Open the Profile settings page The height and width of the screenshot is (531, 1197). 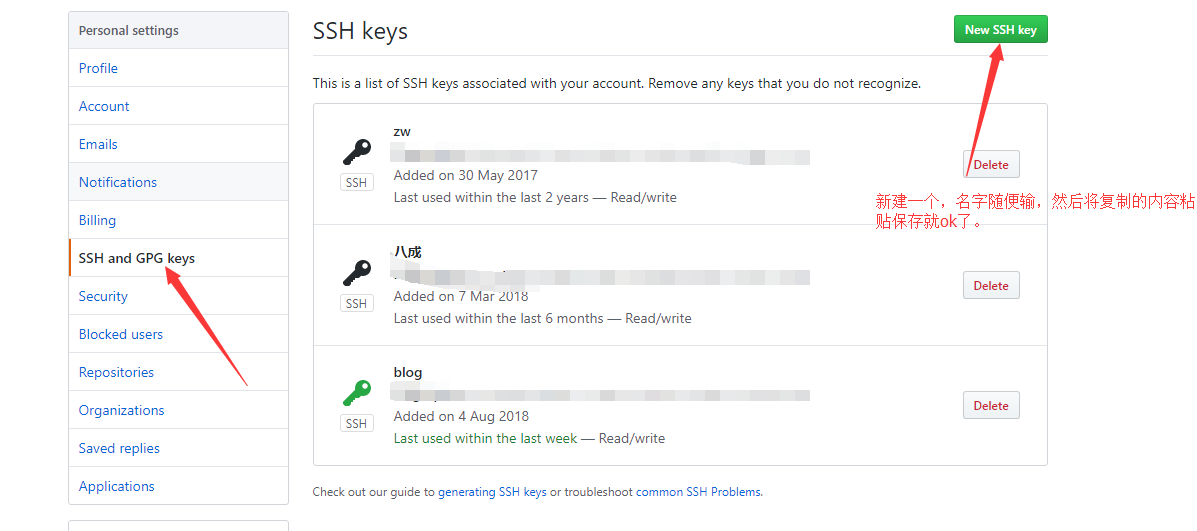pos(98,68)
